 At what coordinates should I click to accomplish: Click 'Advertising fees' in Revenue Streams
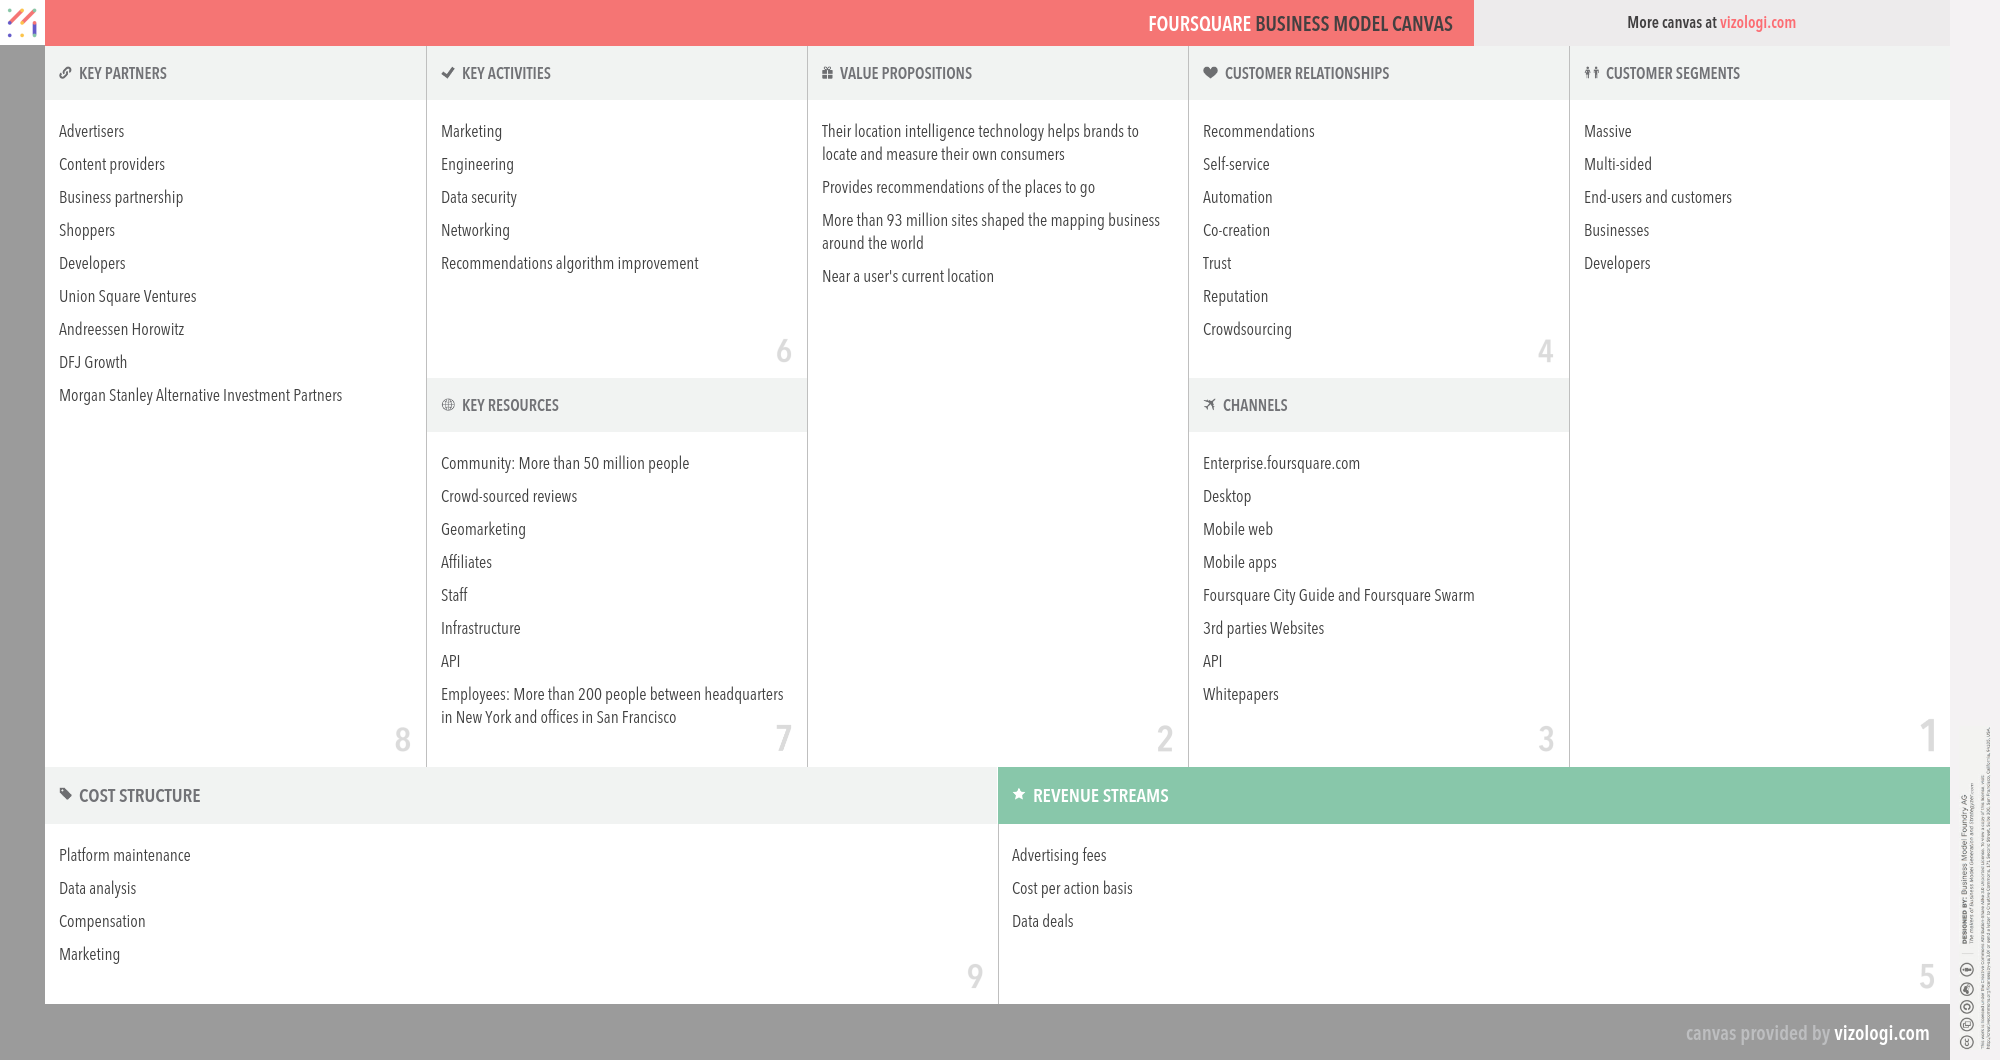[x=1059, y=855]
